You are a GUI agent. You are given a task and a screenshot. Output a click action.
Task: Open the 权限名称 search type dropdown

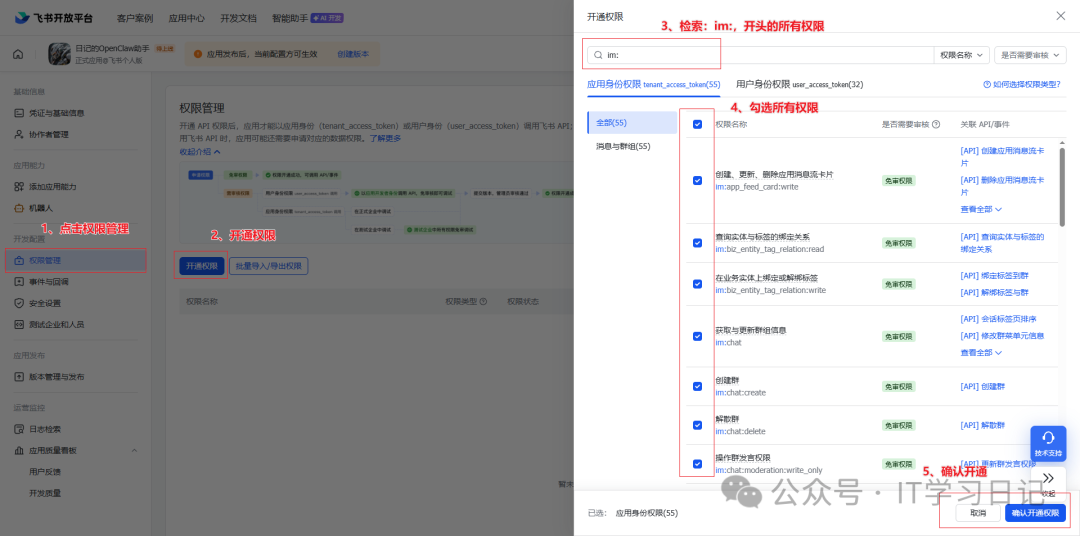click(962, 54)
